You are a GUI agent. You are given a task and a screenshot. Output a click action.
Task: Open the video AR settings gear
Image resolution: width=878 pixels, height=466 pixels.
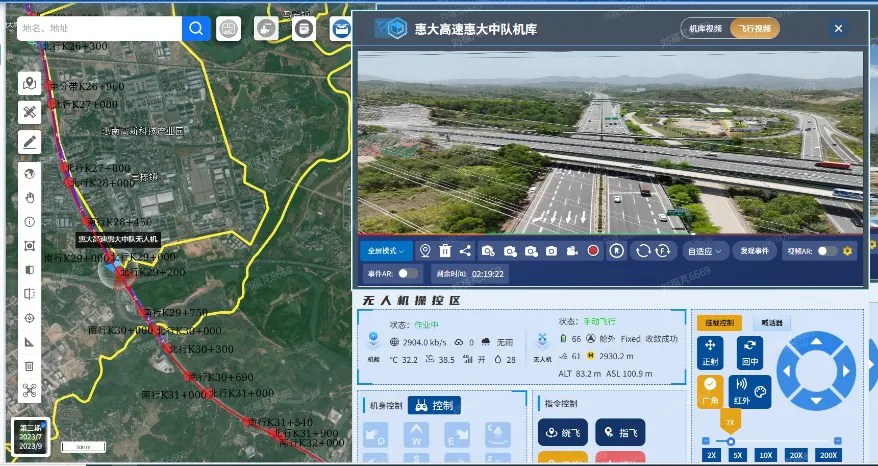(x=848, y=251)
